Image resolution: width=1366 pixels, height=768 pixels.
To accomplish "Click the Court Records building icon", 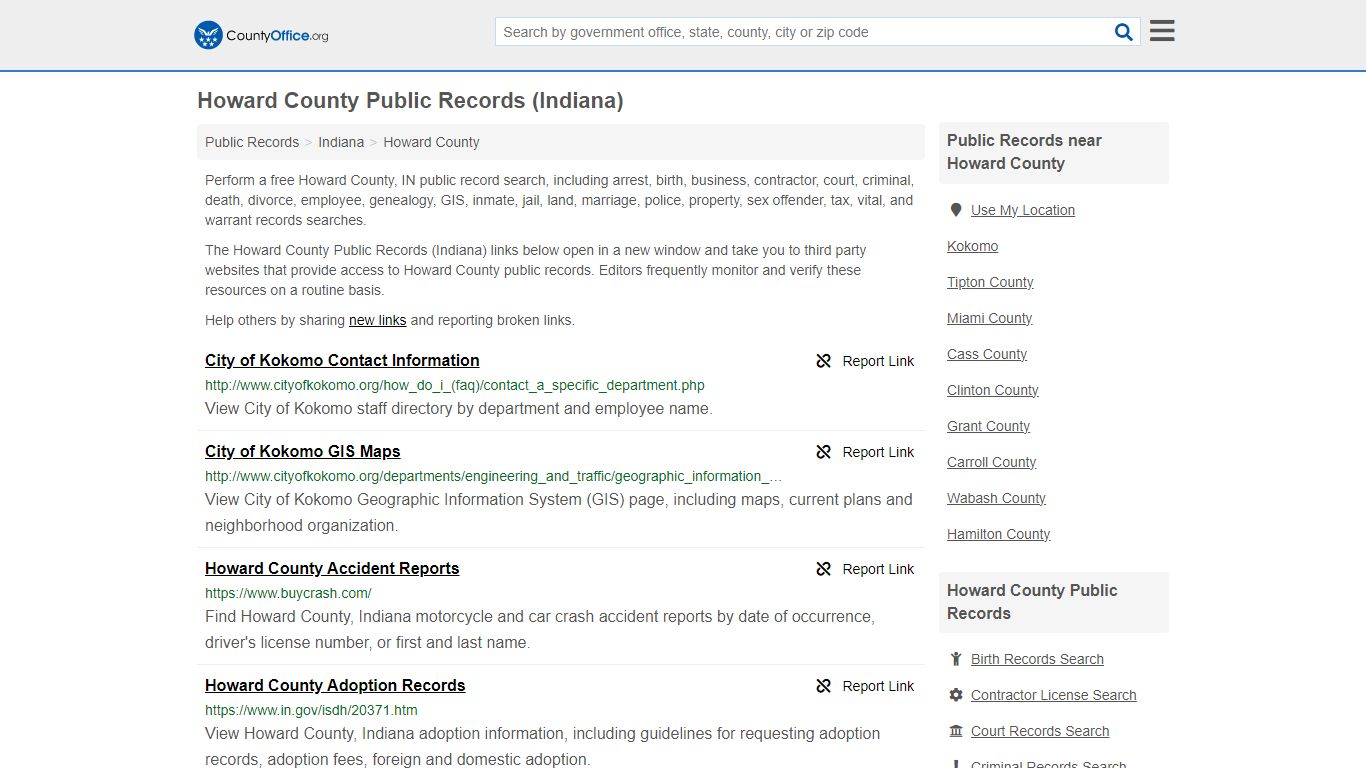I will click(x=956, y=731).
